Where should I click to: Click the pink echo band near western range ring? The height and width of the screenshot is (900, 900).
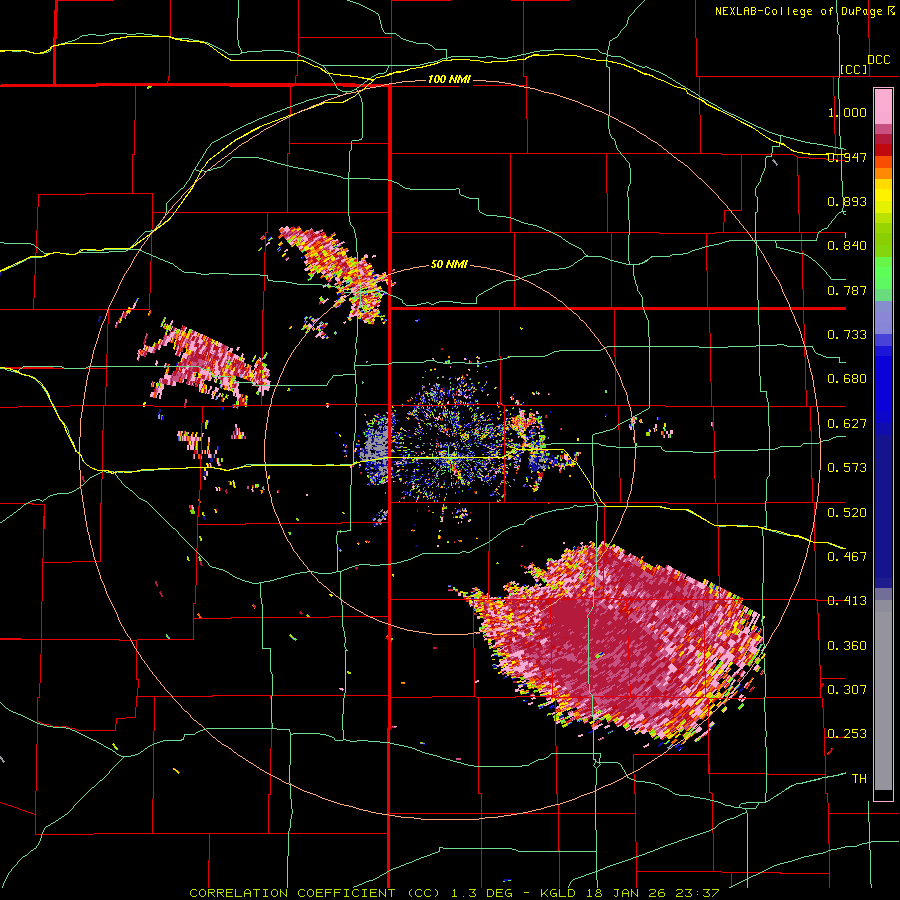pos(204,363)
